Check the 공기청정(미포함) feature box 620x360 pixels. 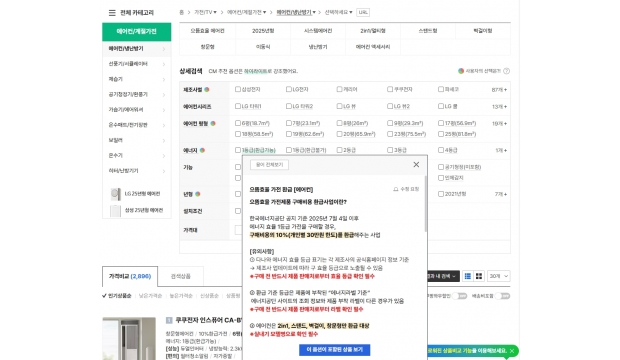441,167
